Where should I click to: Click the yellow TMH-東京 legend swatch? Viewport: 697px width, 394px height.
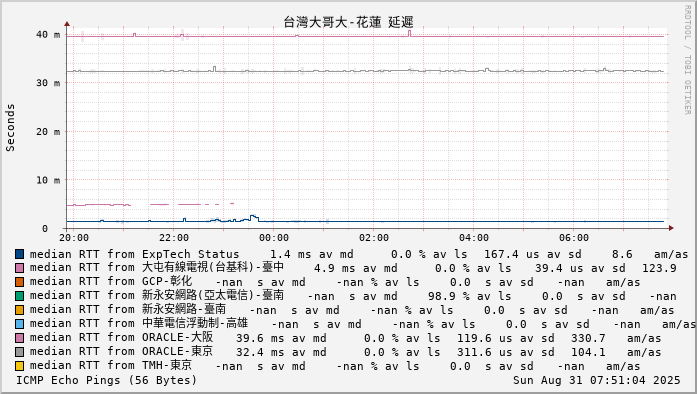19,366
